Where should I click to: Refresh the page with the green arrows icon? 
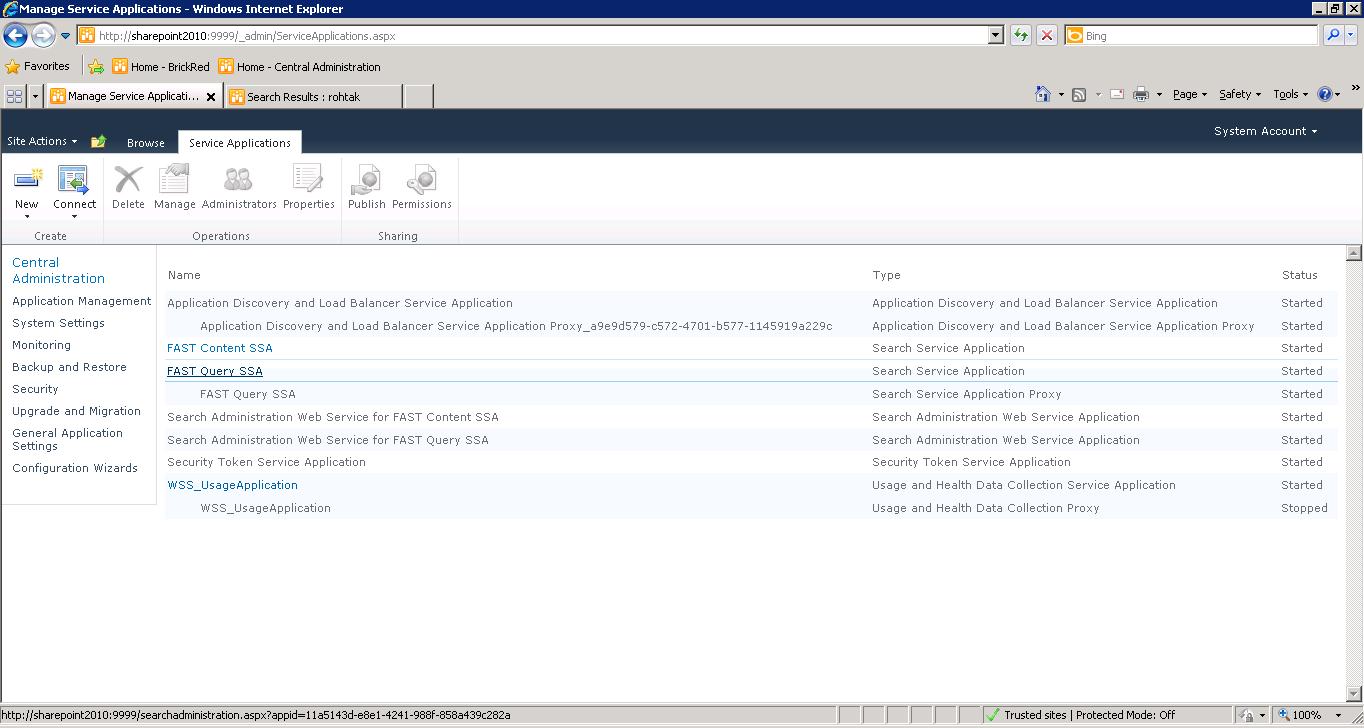tap(1020, 36)
